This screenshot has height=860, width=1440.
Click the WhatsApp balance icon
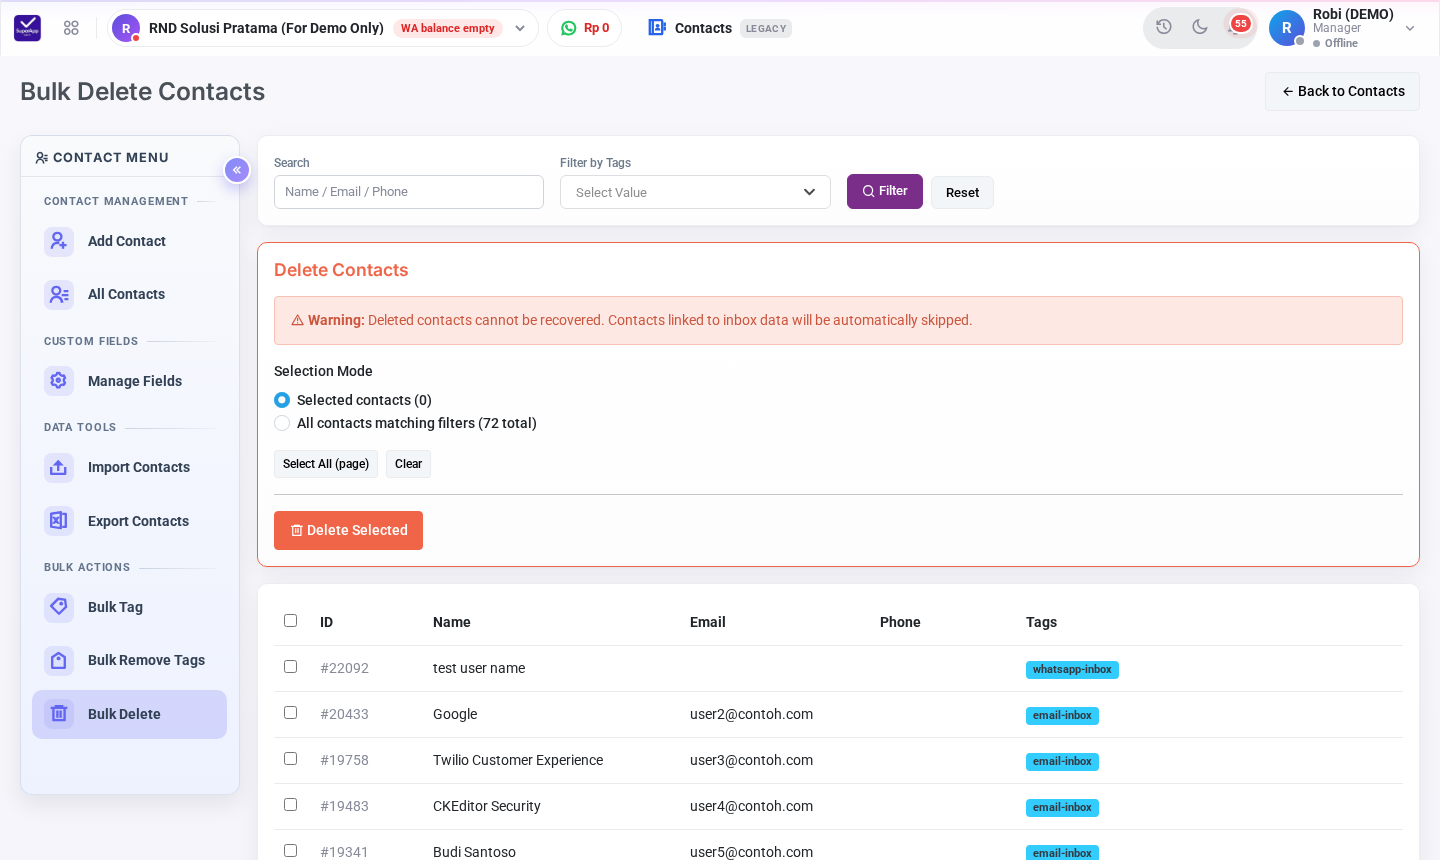coord(569,28)
